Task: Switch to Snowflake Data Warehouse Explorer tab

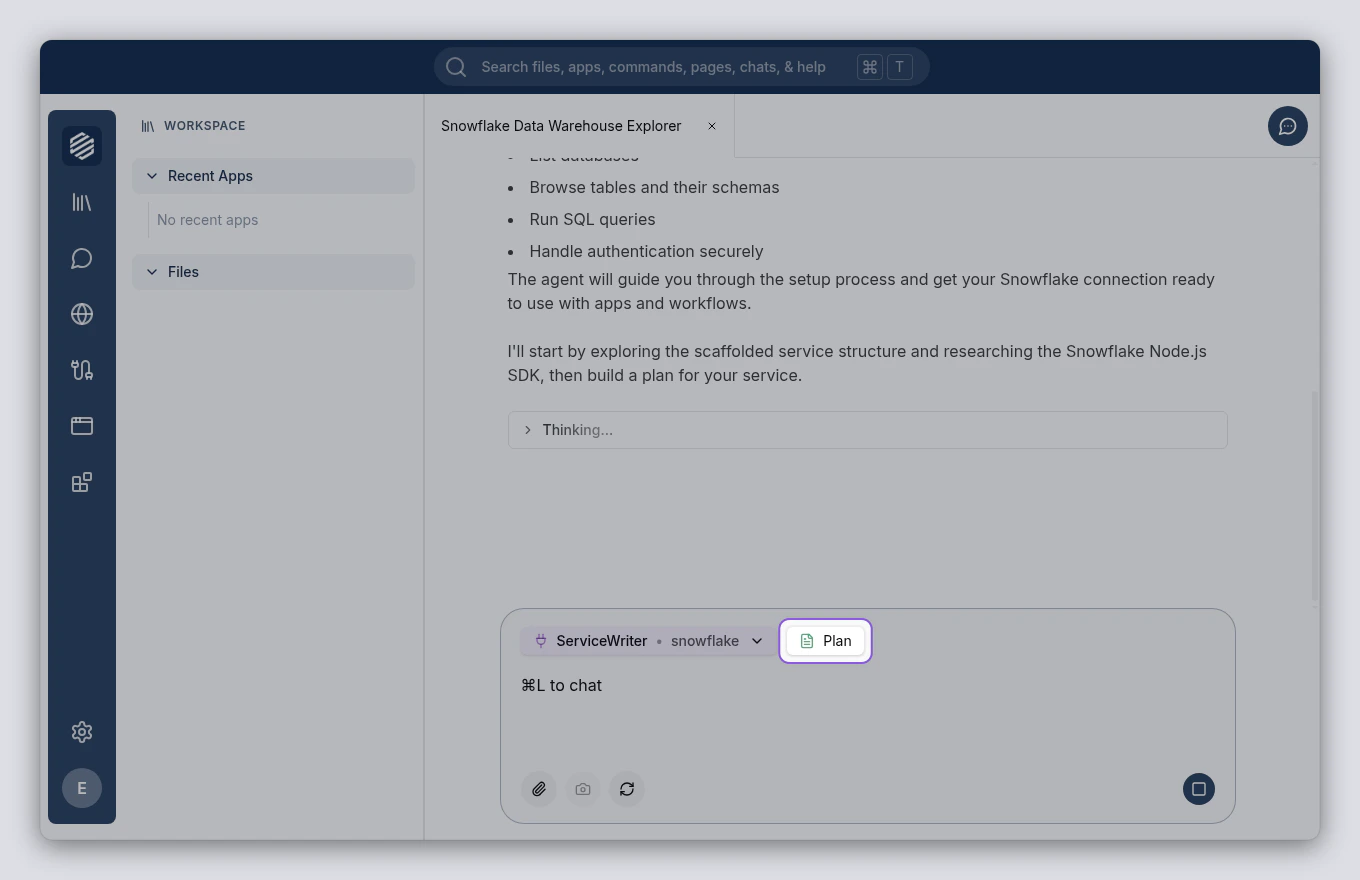Action: [x=561, y=126]
